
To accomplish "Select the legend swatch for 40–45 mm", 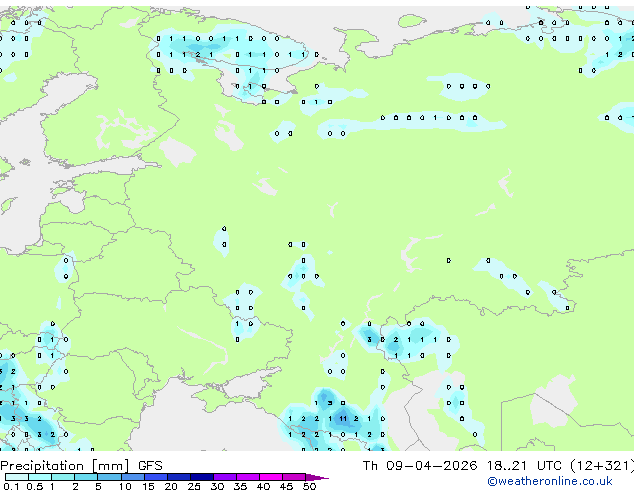I will 271,477.
